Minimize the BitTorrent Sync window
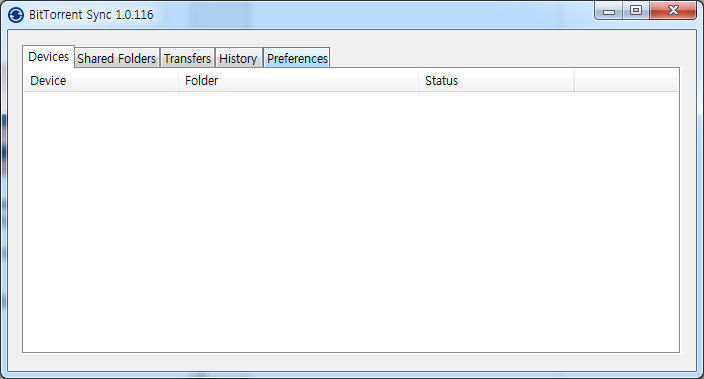 click(x=609, y=11)
